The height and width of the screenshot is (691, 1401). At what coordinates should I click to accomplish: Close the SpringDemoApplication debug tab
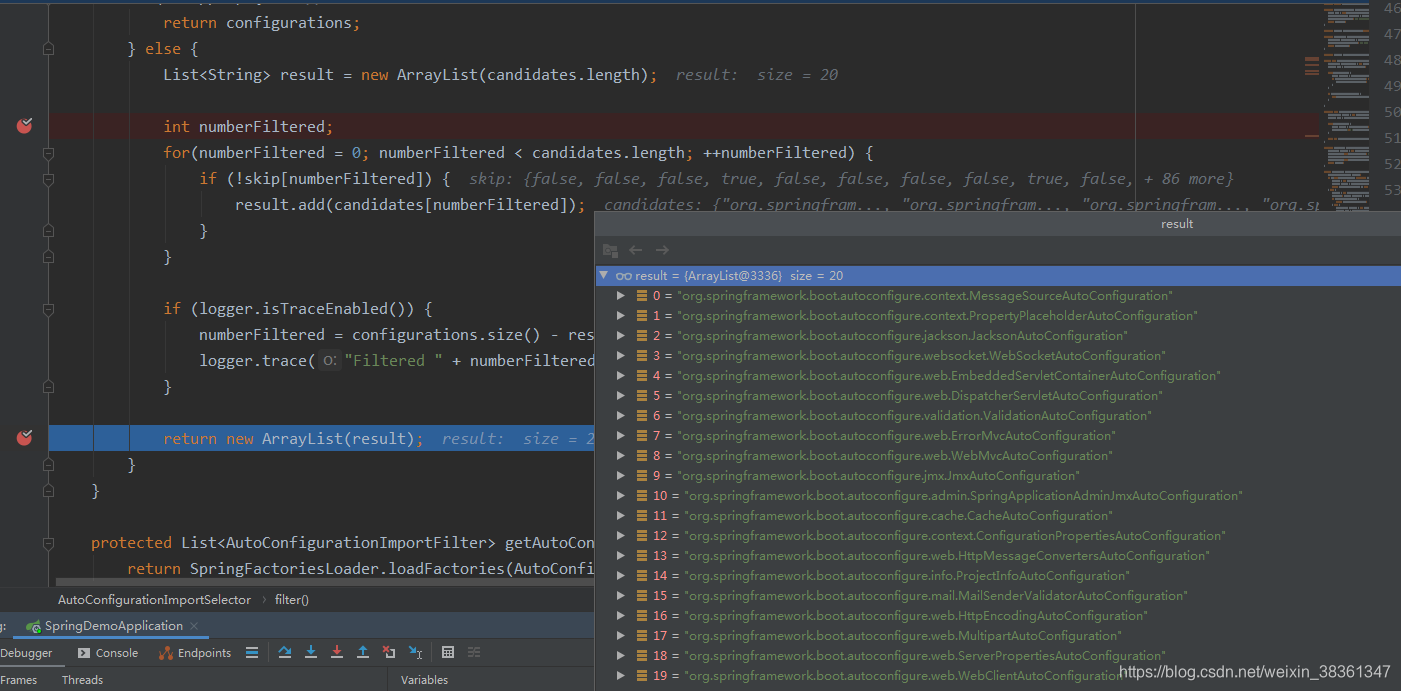(x=195, y=626)
